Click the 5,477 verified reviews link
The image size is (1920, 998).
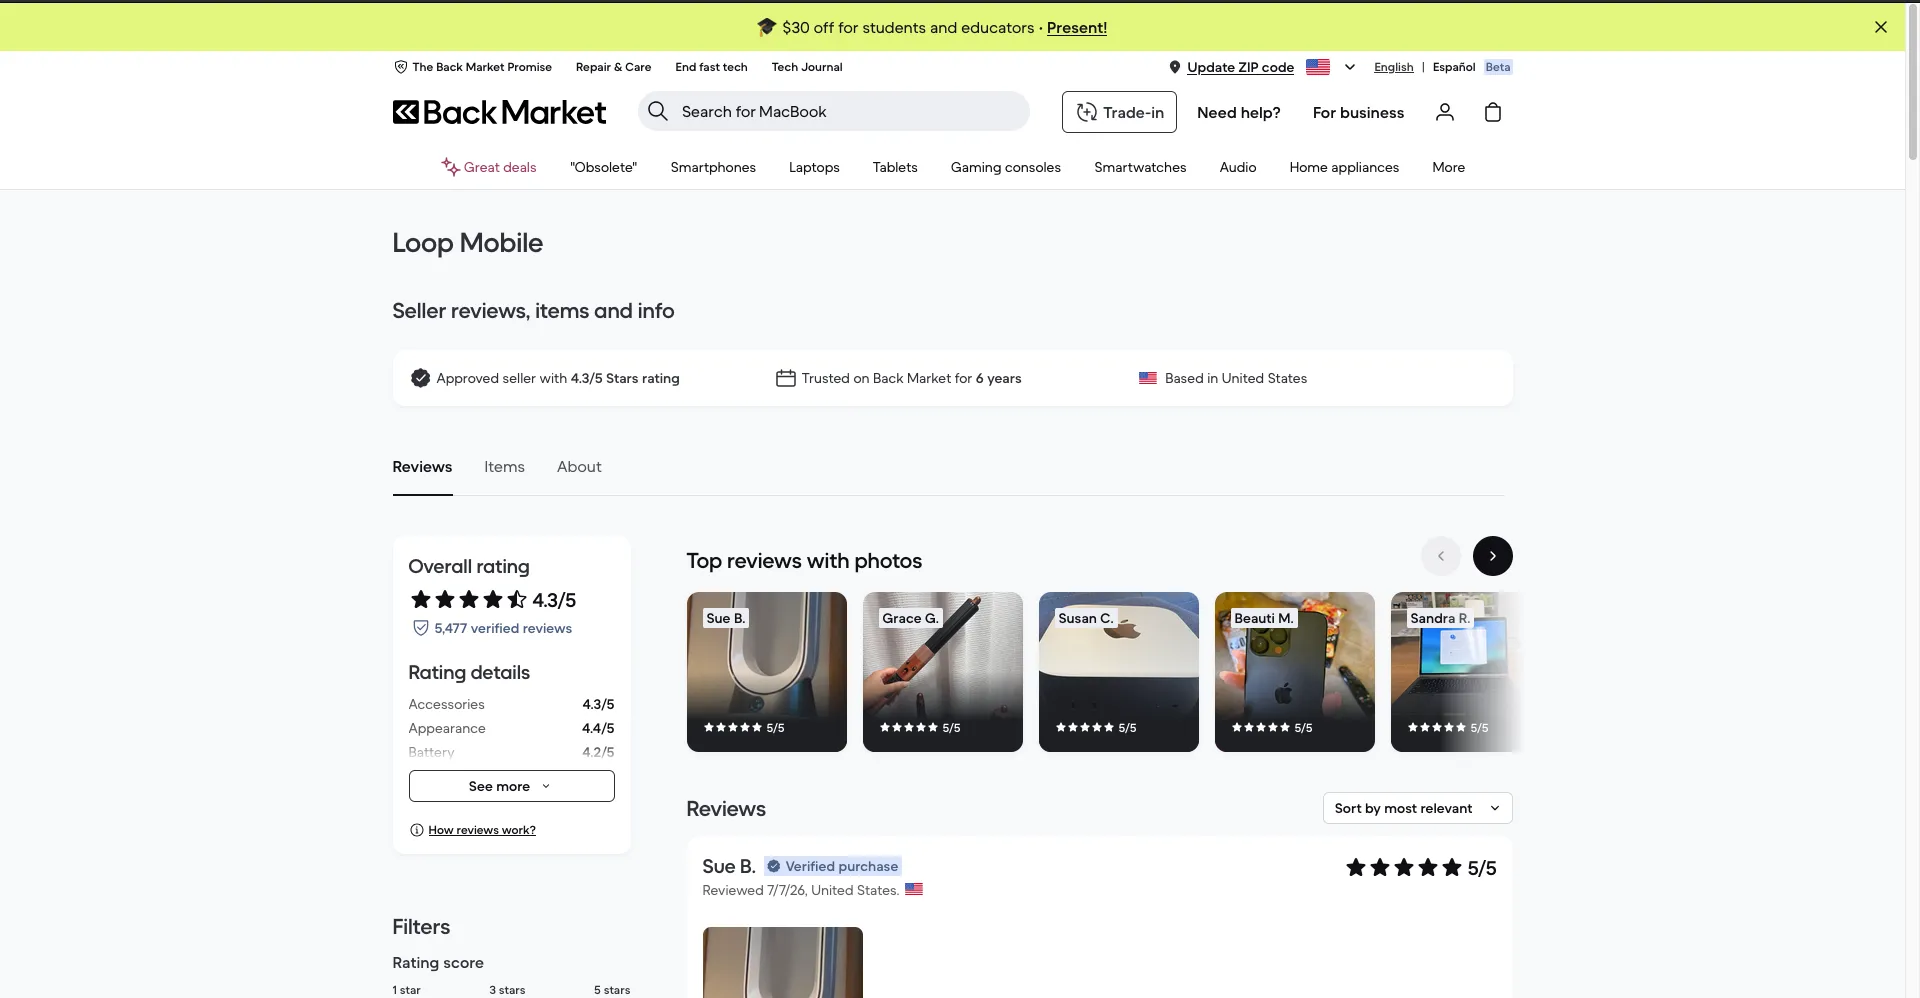pyautogui.click(x=503, y=628)
